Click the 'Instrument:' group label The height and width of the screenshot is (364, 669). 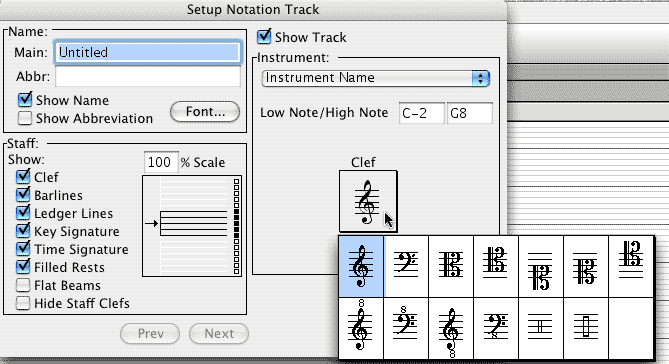pos(293,58)
